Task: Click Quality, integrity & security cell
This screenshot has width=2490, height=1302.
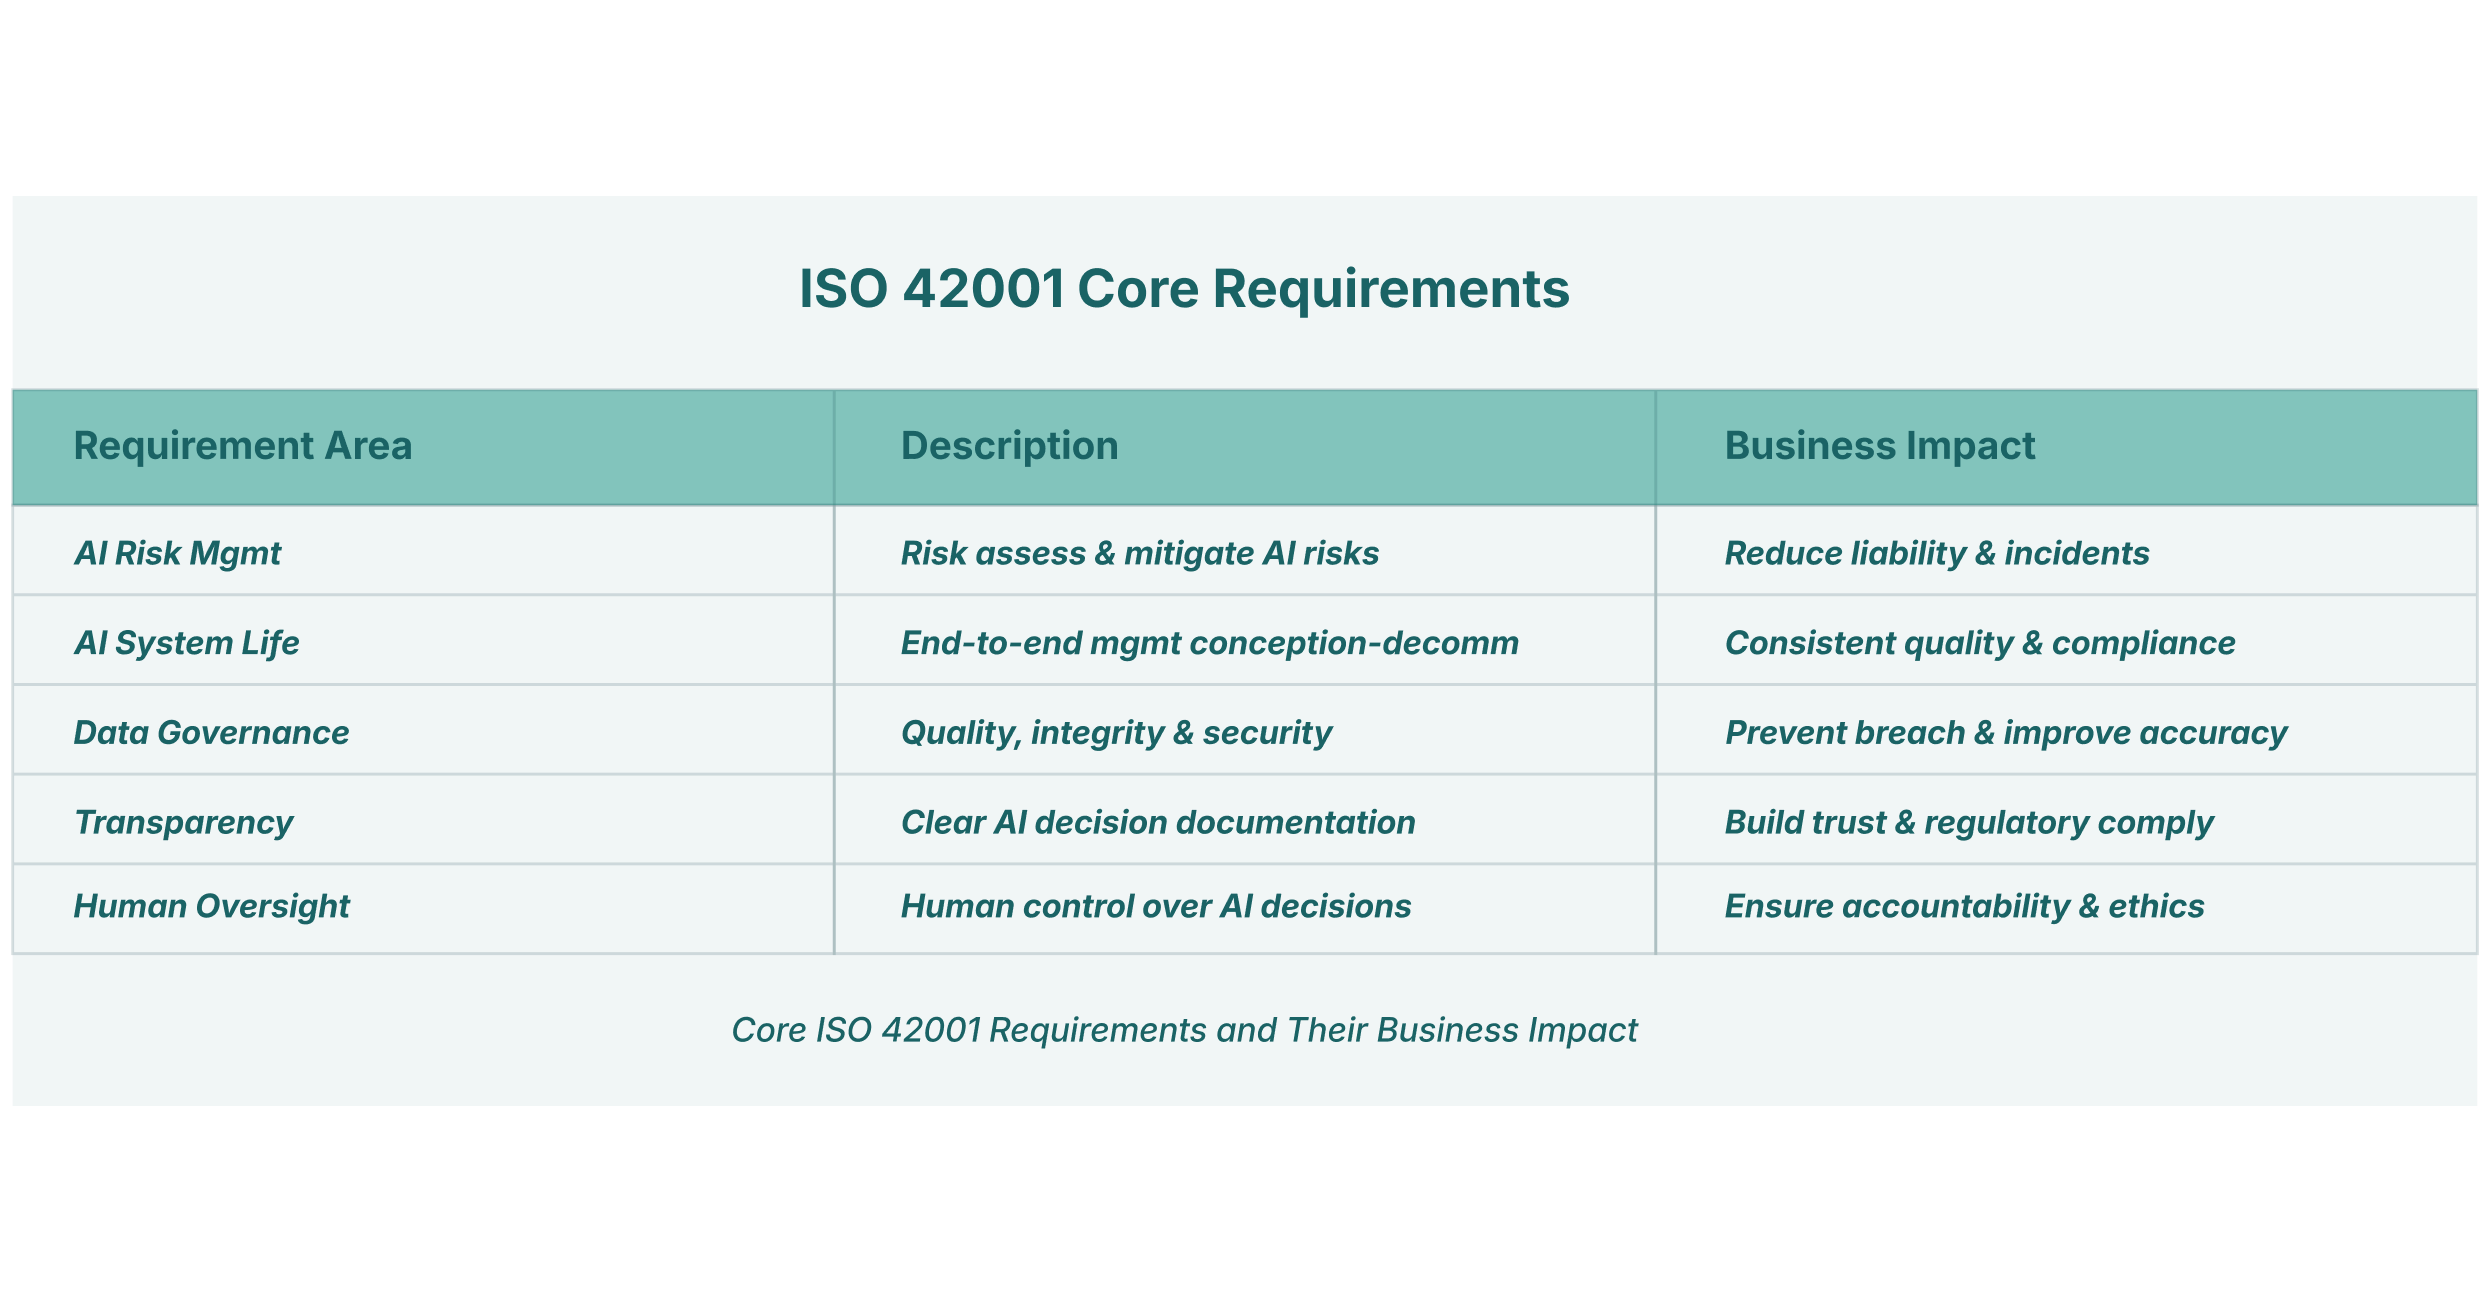Action: 1116,733
